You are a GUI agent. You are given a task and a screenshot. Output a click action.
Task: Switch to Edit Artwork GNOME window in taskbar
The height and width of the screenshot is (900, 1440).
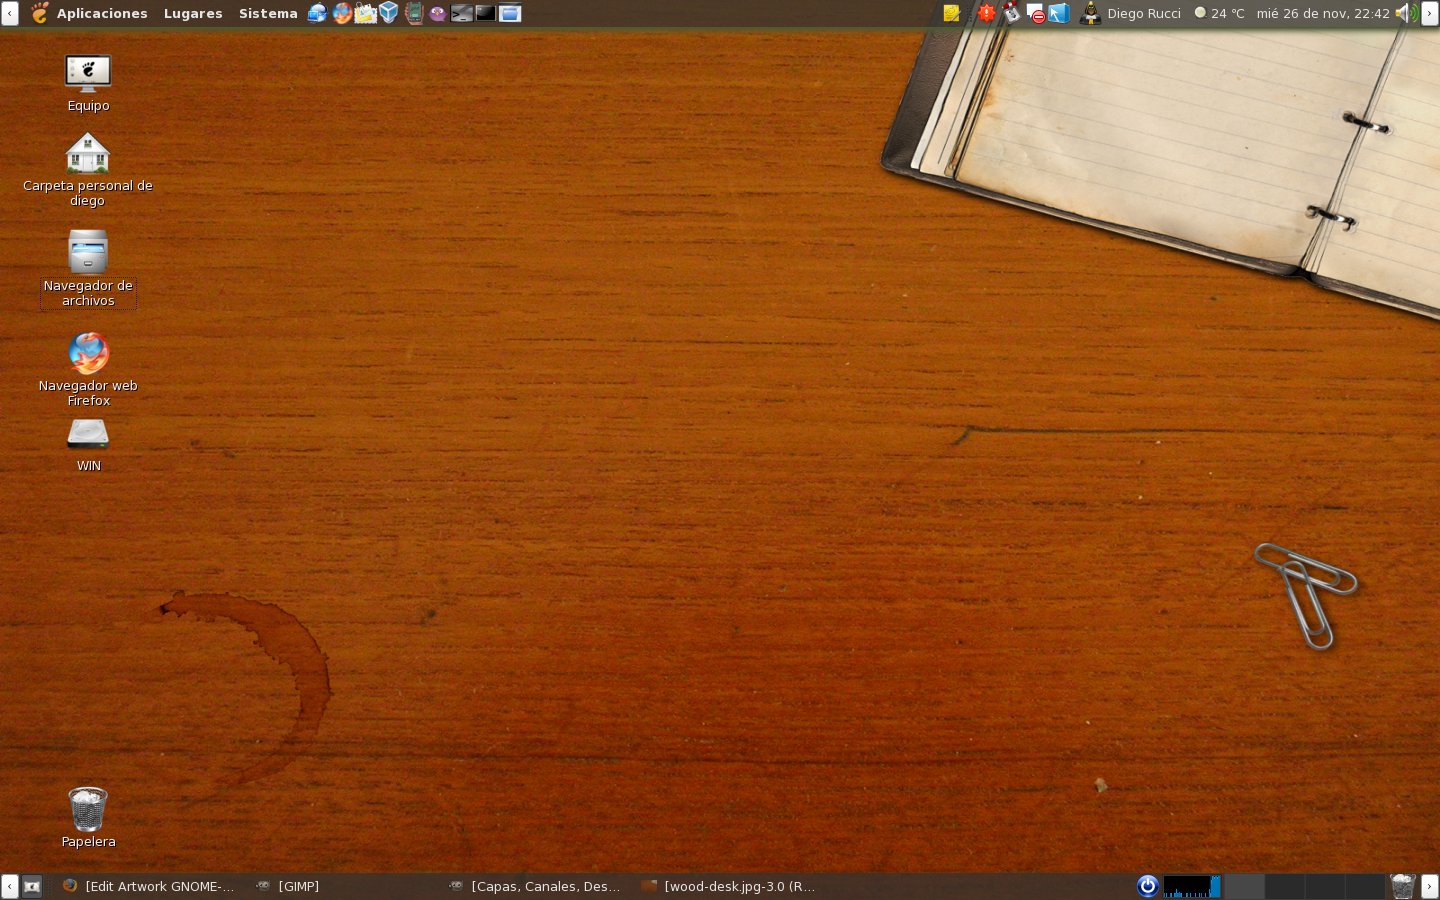click(148, 886)
